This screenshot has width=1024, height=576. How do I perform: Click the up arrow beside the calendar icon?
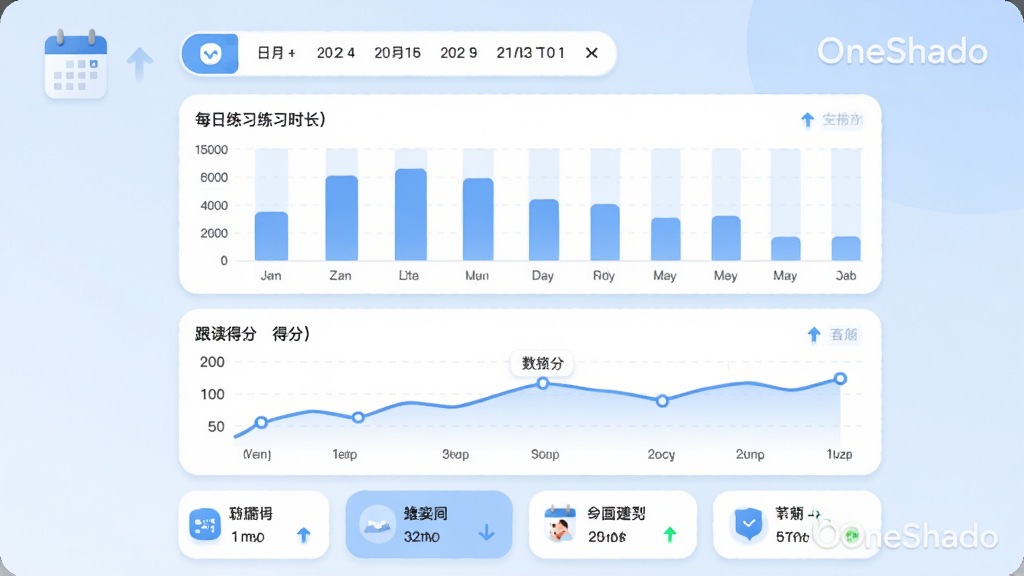tap(139, 64)
